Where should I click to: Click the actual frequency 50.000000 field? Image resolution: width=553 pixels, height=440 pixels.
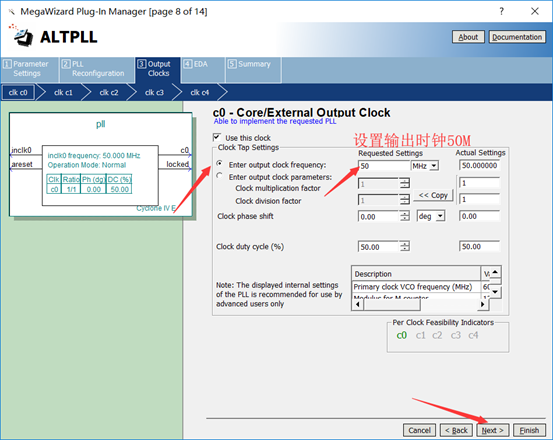point(480,165)
